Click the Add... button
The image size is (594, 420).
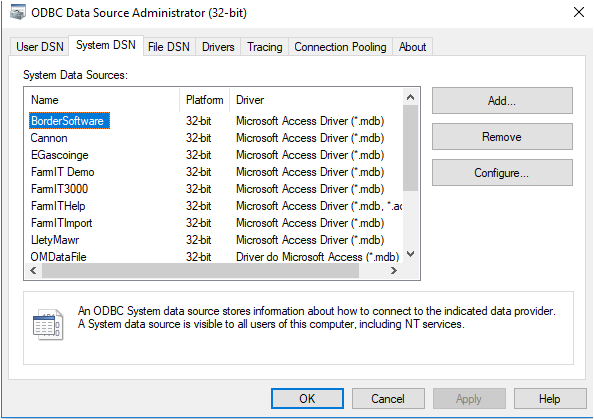pos(502,101)
